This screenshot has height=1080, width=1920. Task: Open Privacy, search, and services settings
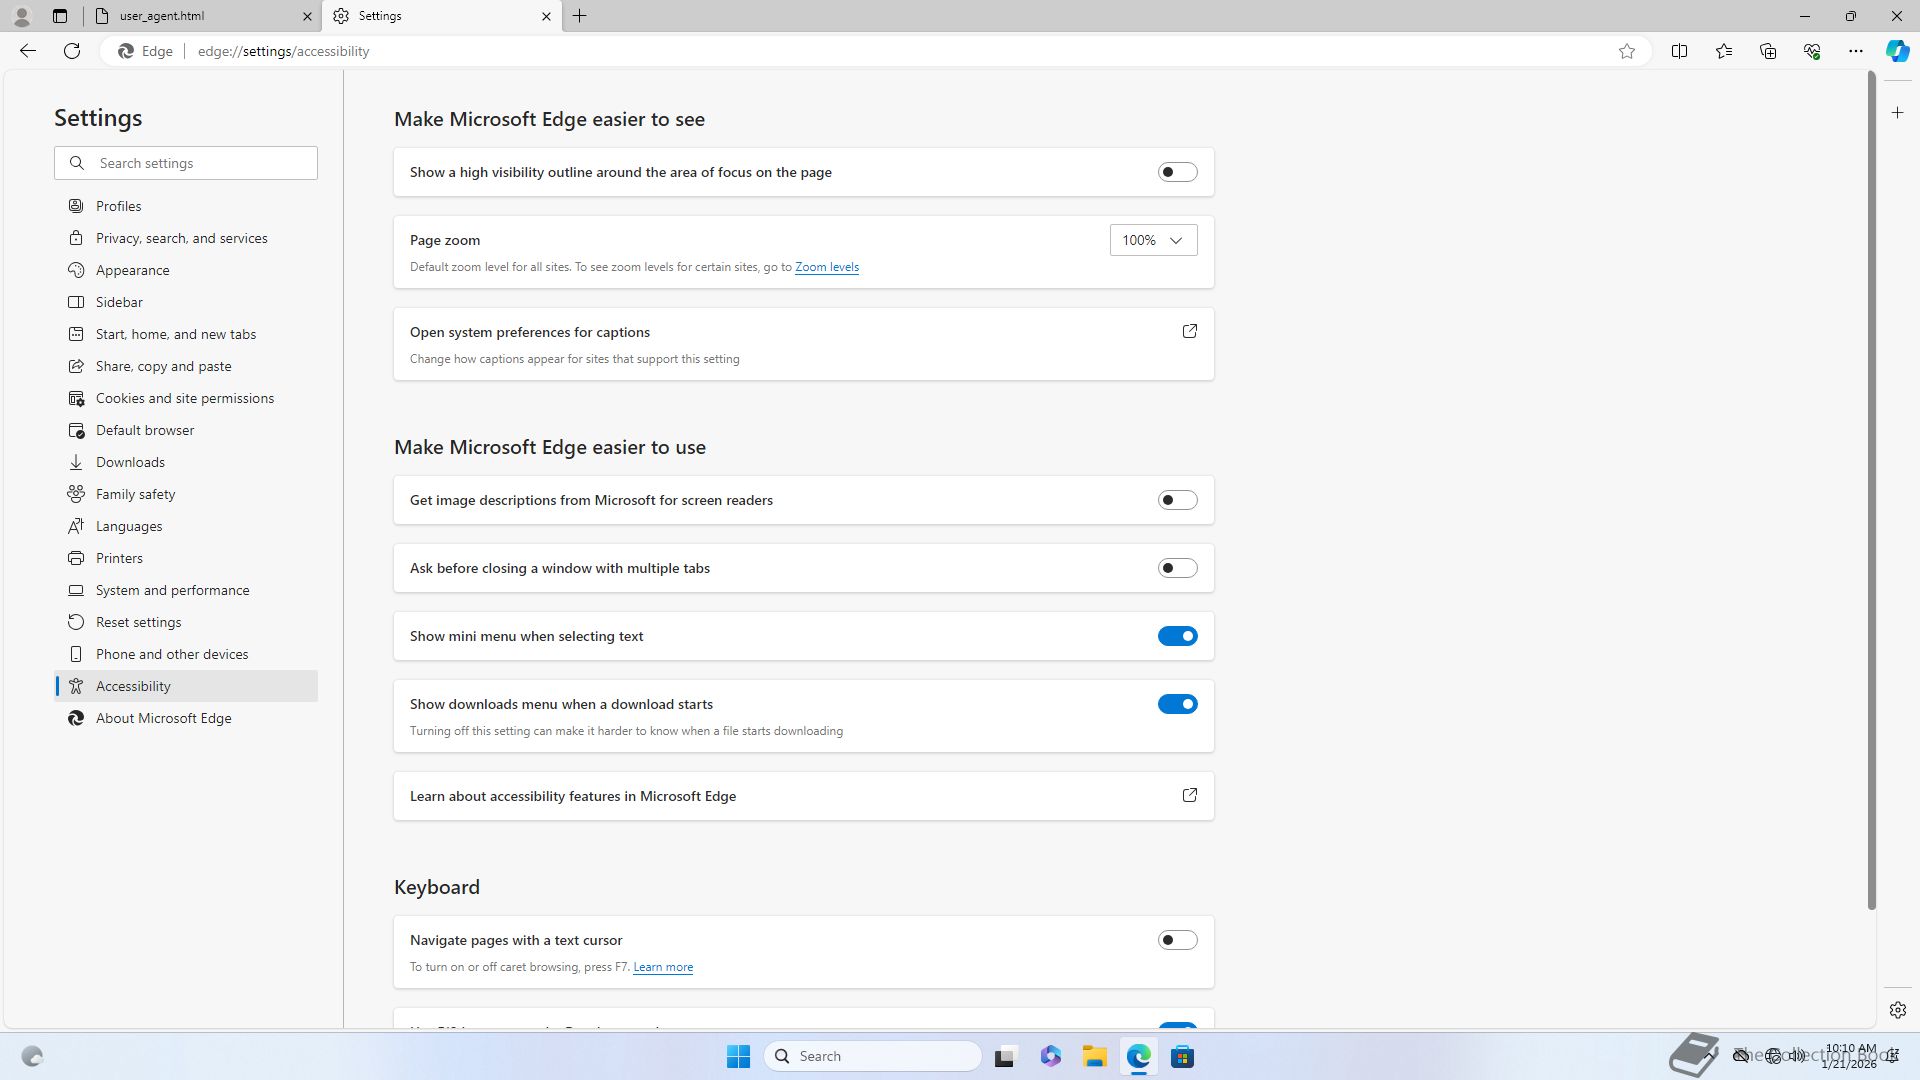coord(181,238)
